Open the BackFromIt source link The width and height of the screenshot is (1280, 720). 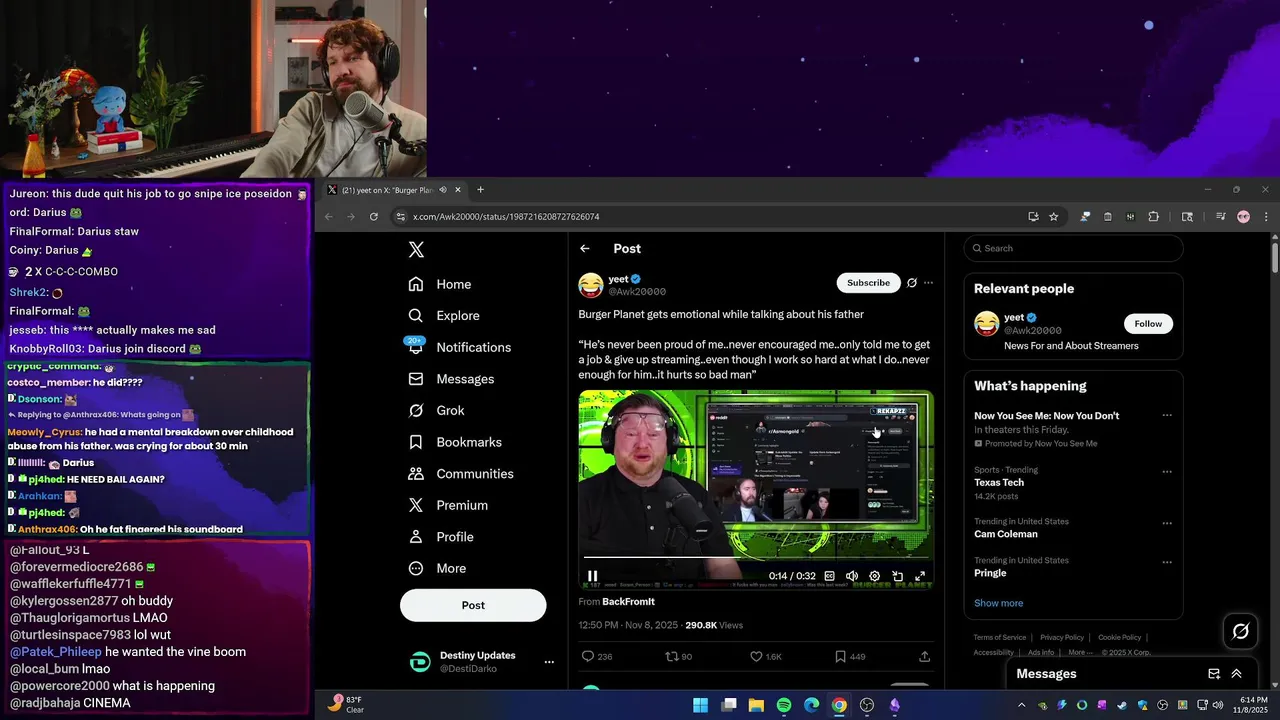point(628,602)
